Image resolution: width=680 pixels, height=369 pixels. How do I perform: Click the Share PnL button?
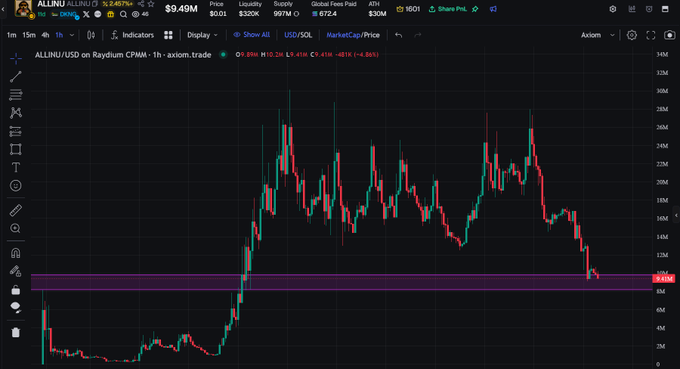click(x=449, y=9)
